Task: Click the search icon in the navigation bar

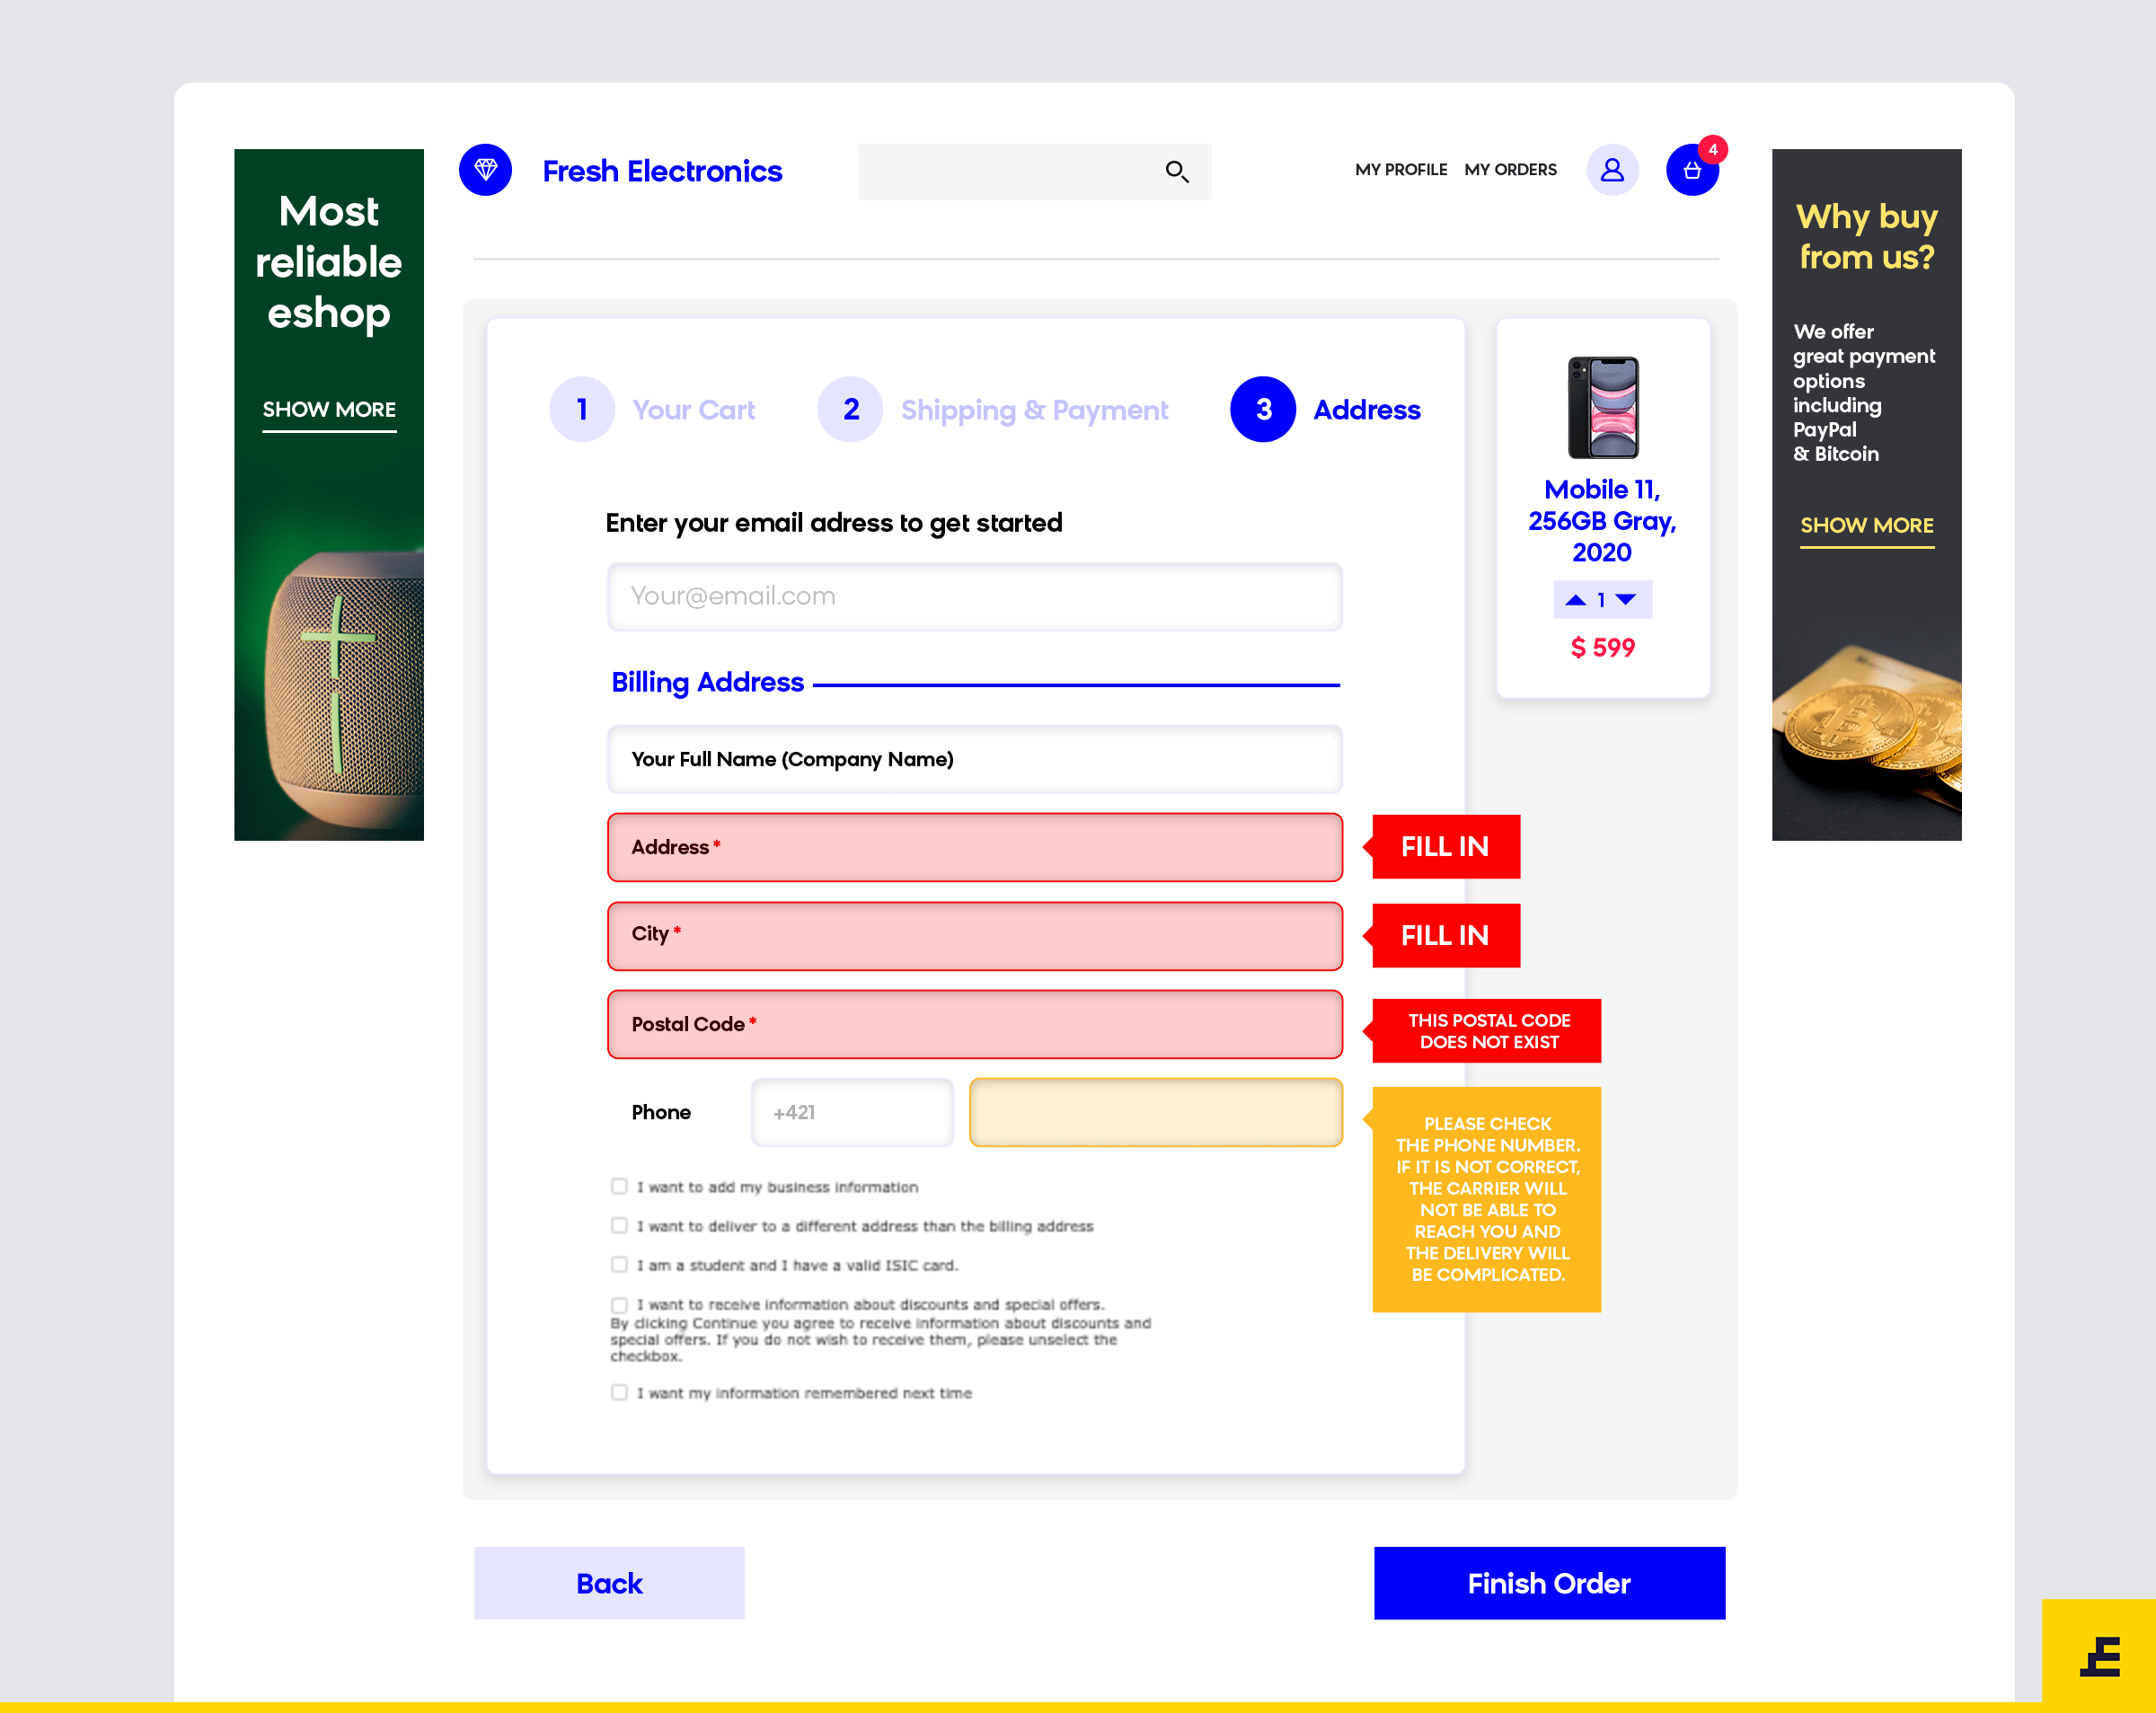Action: point(1178,170)
